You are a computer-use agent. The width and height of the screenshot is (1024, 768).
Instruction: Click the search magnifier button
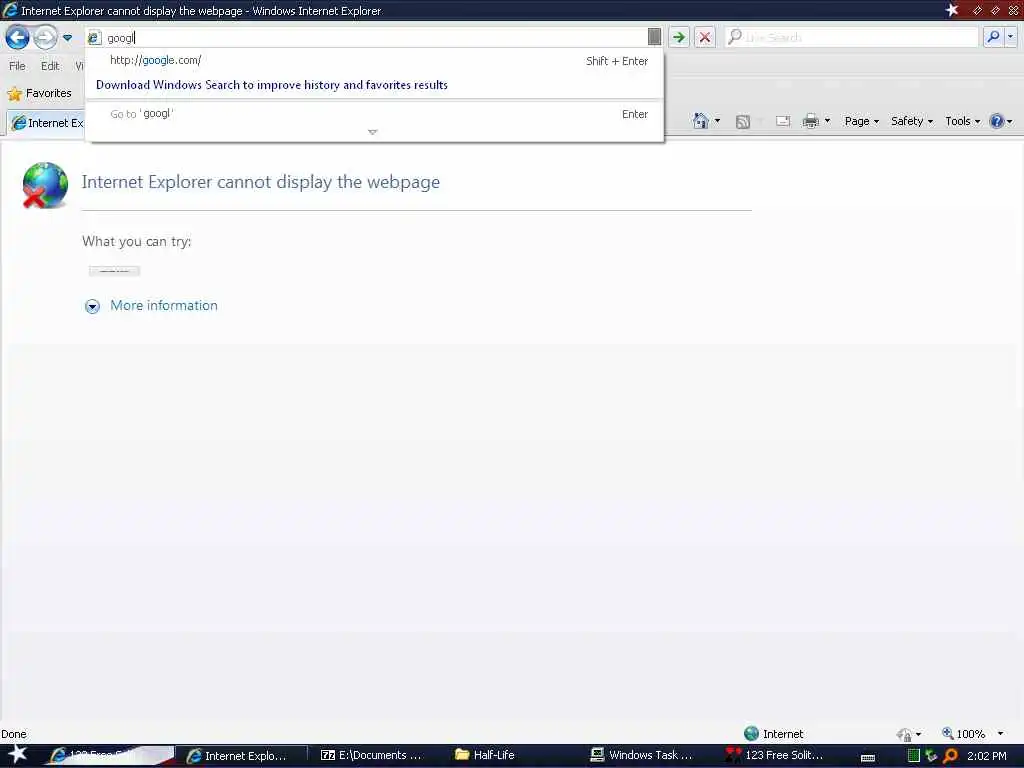(993, 37)
